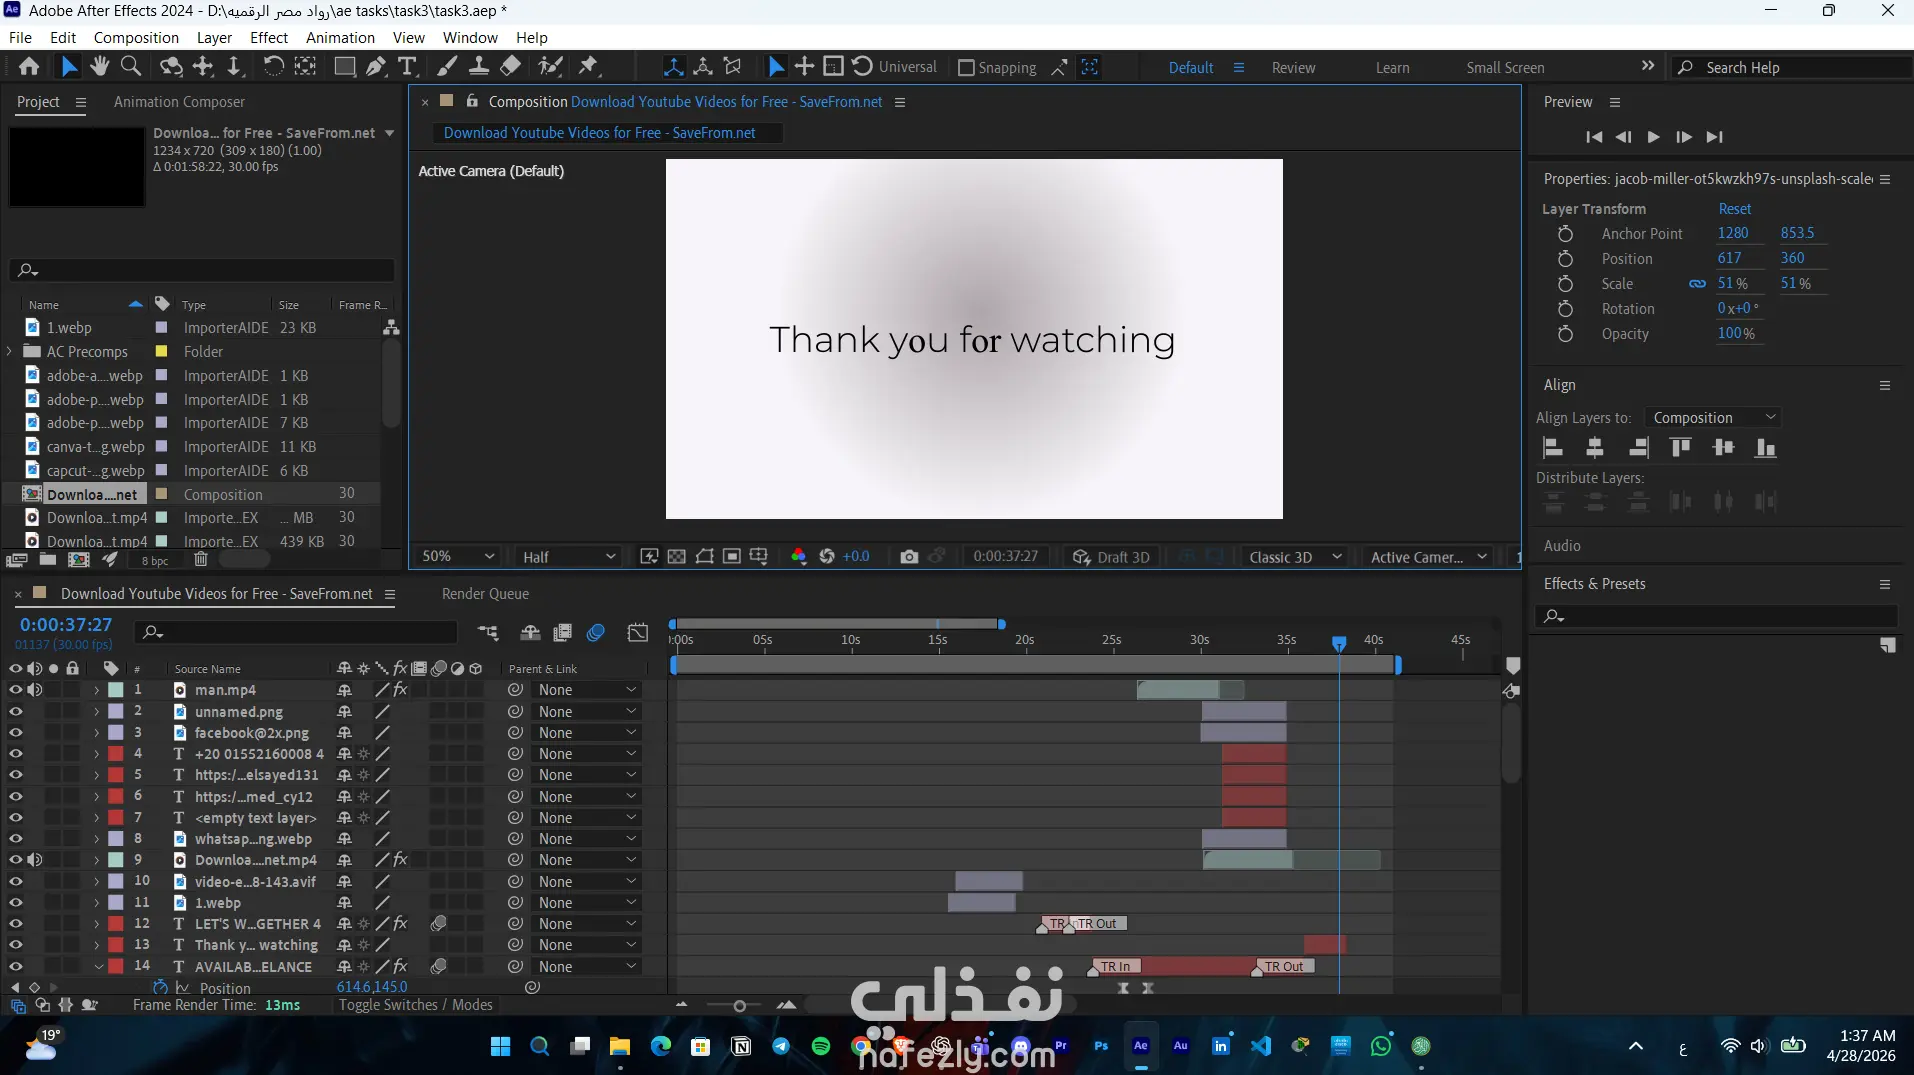Screen dimensions: 1914x1075
Task: Select the Selection arrow tool
Action: [69, 67]
